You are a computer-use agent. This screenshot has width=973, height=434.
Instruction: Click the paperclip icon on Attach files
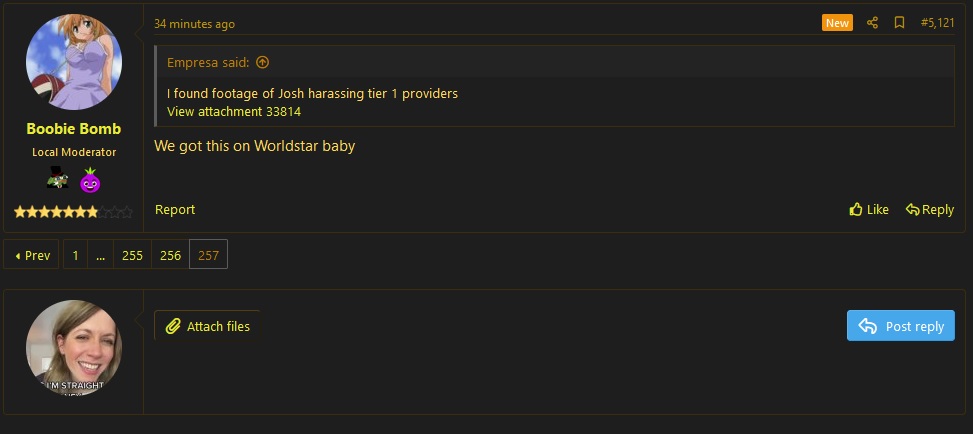coord(173,326)
